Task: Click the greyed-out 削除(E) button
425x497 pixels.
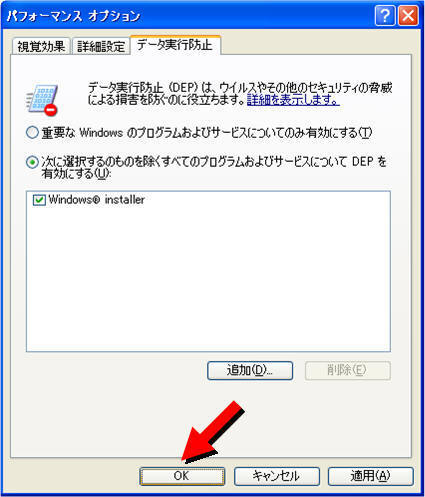Action: coord(347,370)
